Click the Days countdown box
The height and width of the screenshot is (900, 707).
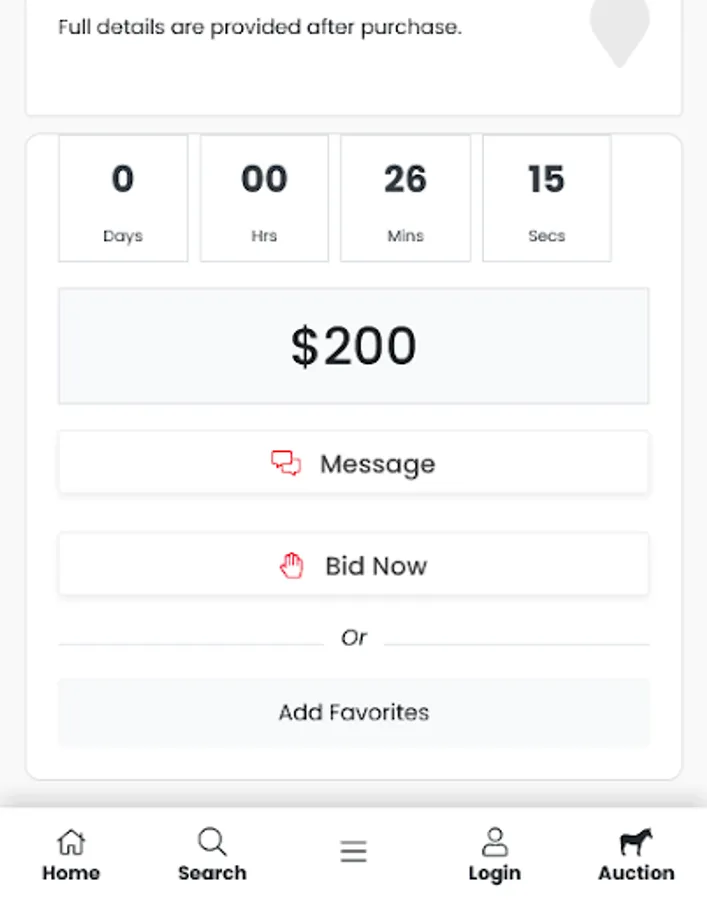pos(123,198)
